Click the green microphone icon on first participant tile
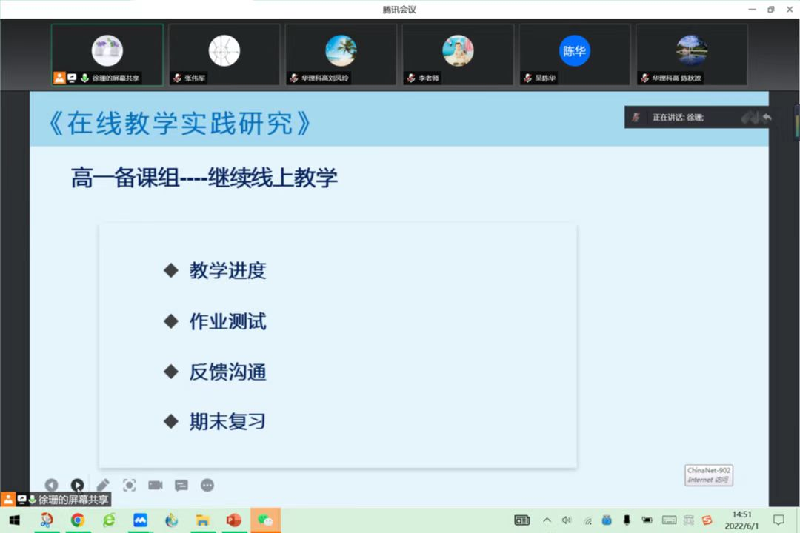Viewport: 800px width, 533px height. coord(85,78)
